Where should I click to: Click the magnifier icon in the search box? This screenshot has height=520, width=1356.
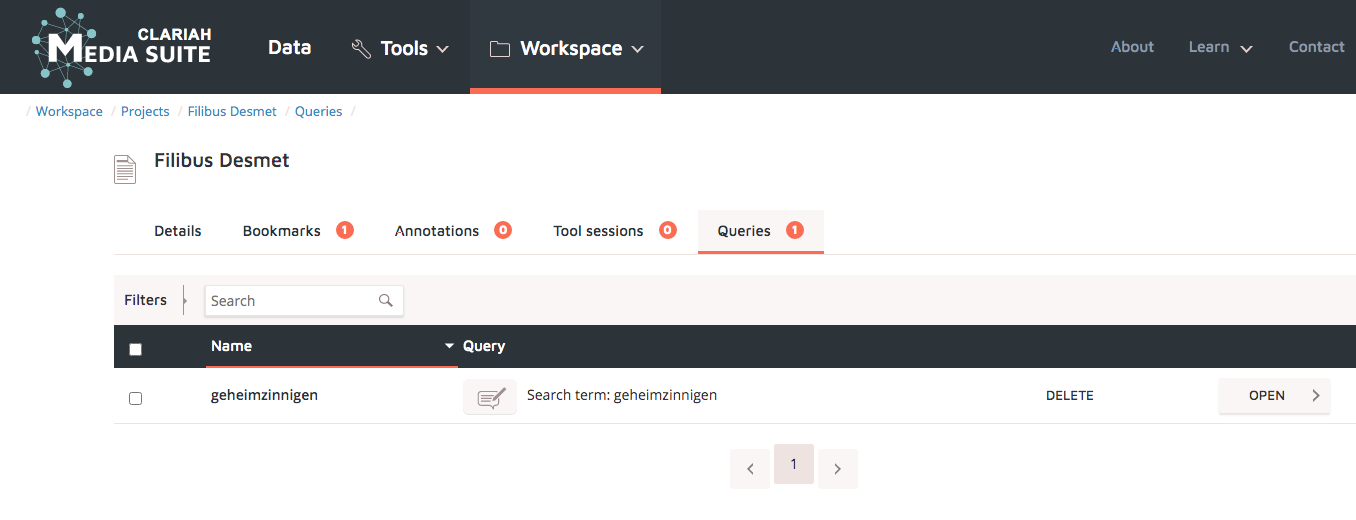click(x=386, y=300)
